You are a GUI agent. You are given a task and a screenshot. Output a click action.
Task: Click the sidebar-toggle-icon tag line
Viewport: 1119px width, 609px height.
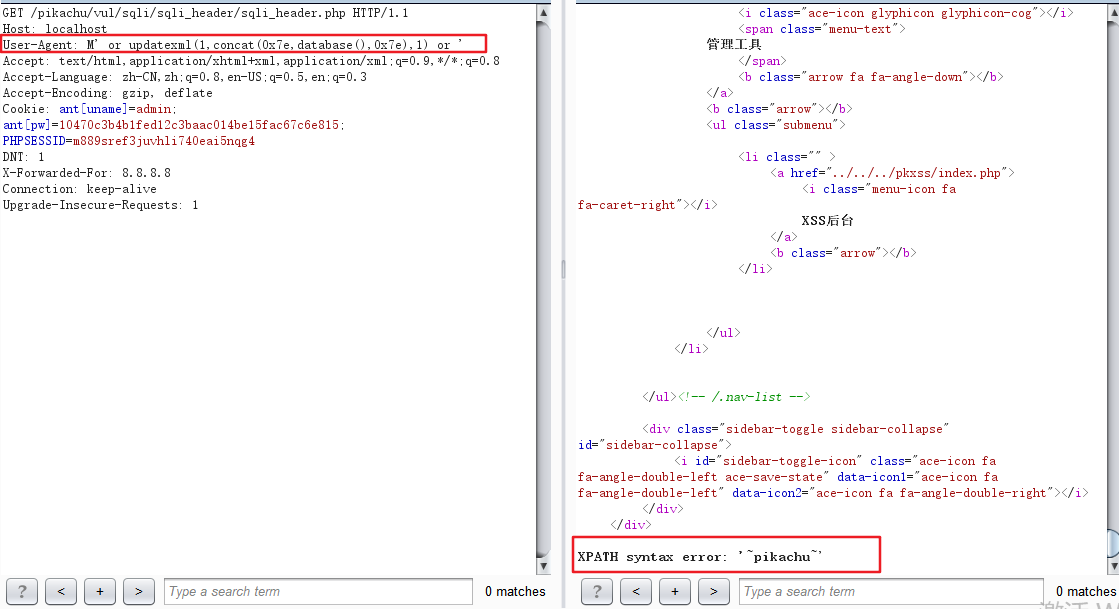click(835, 461)
